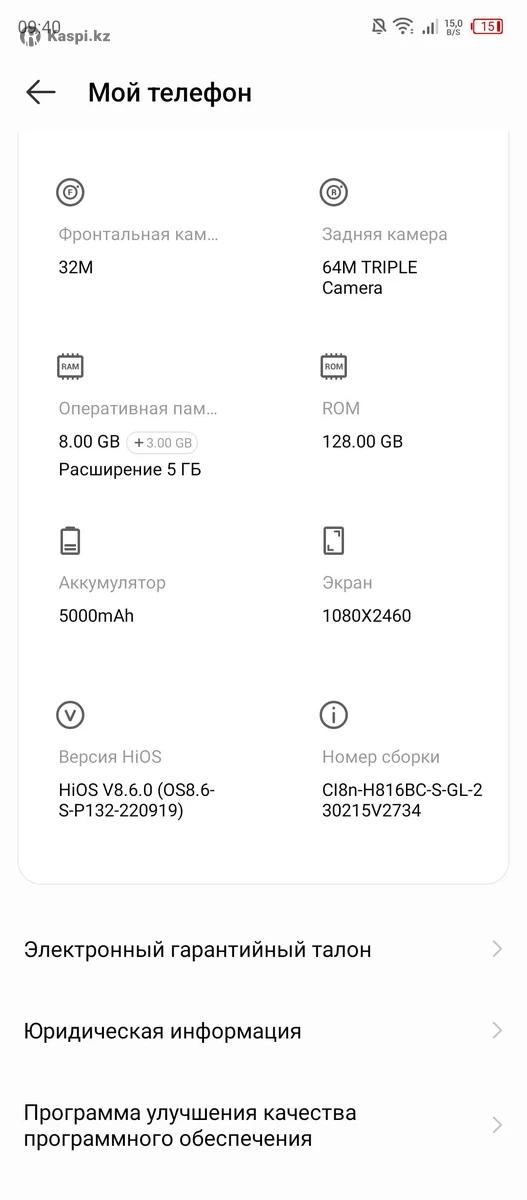The height and width of the screenshot is (1200, 527).
Task: Tap the build number CI8n-H816BC text
Action: tap(402, 800)
